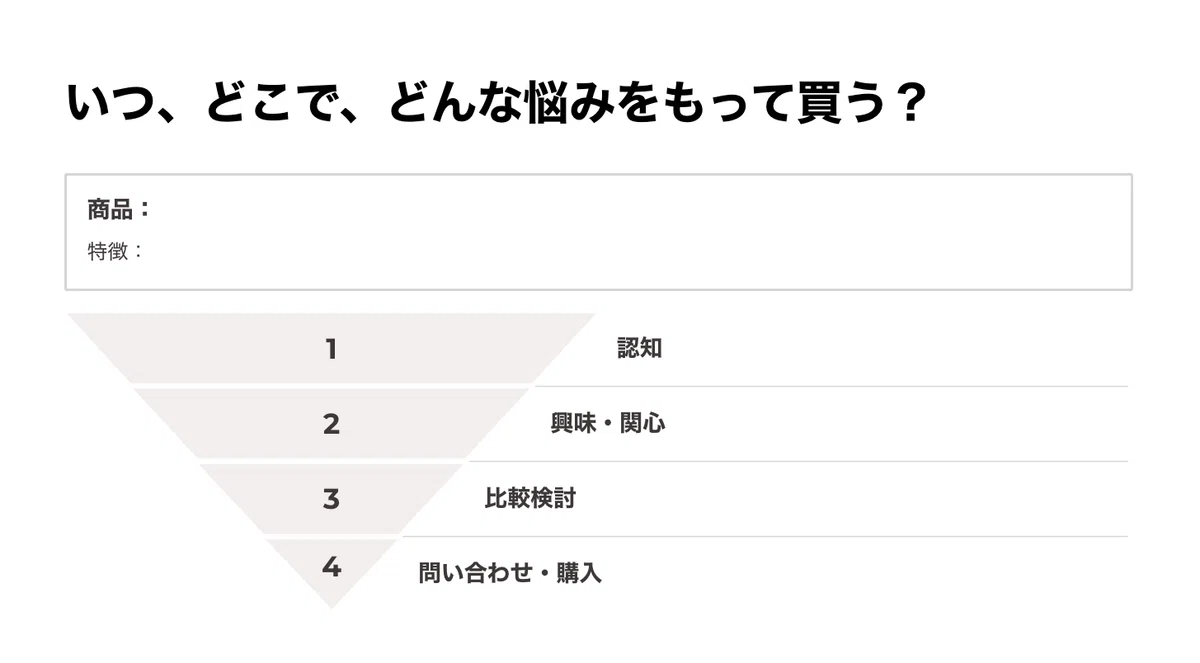Image resolution: width=1200 pixels, height=663 pixels.
Task: Click the slide title いつ、どこで、どんな悩みをもって買う？
Action: pos(496,105)
